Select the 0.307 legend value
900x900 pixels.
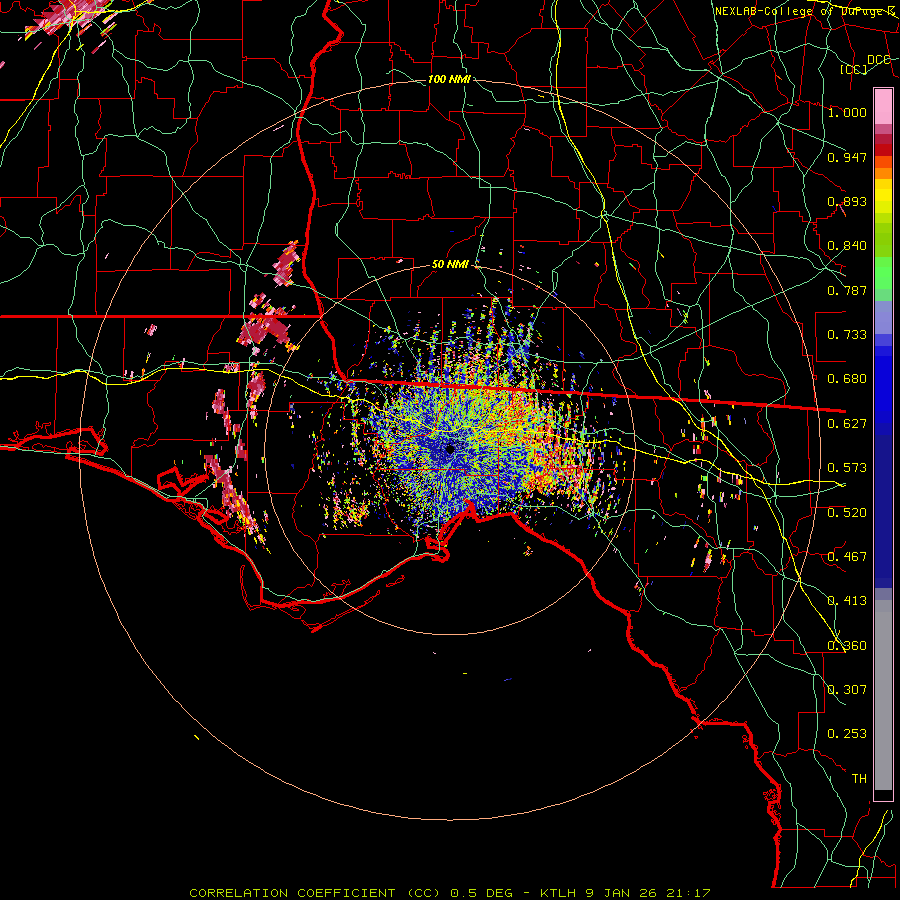(847, 690)
